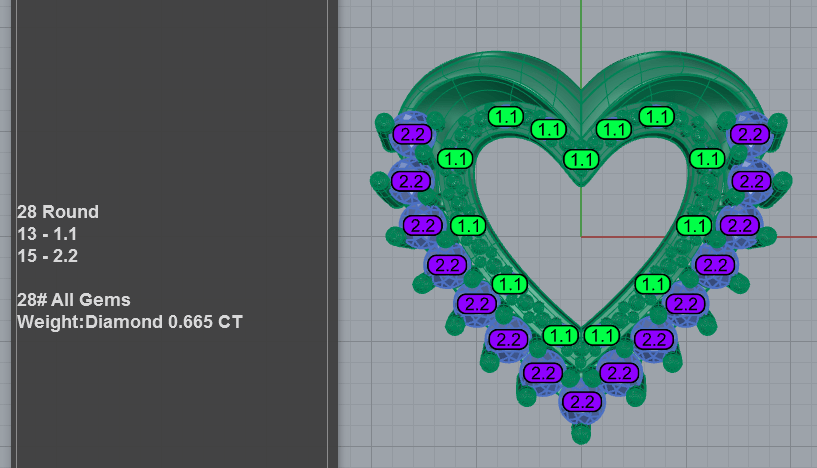Viewport: 817px width, 468px height.
Task: Select the 2.2 label at heart's bottom tip
Action: pyautogui.click(x=582, y=402)
